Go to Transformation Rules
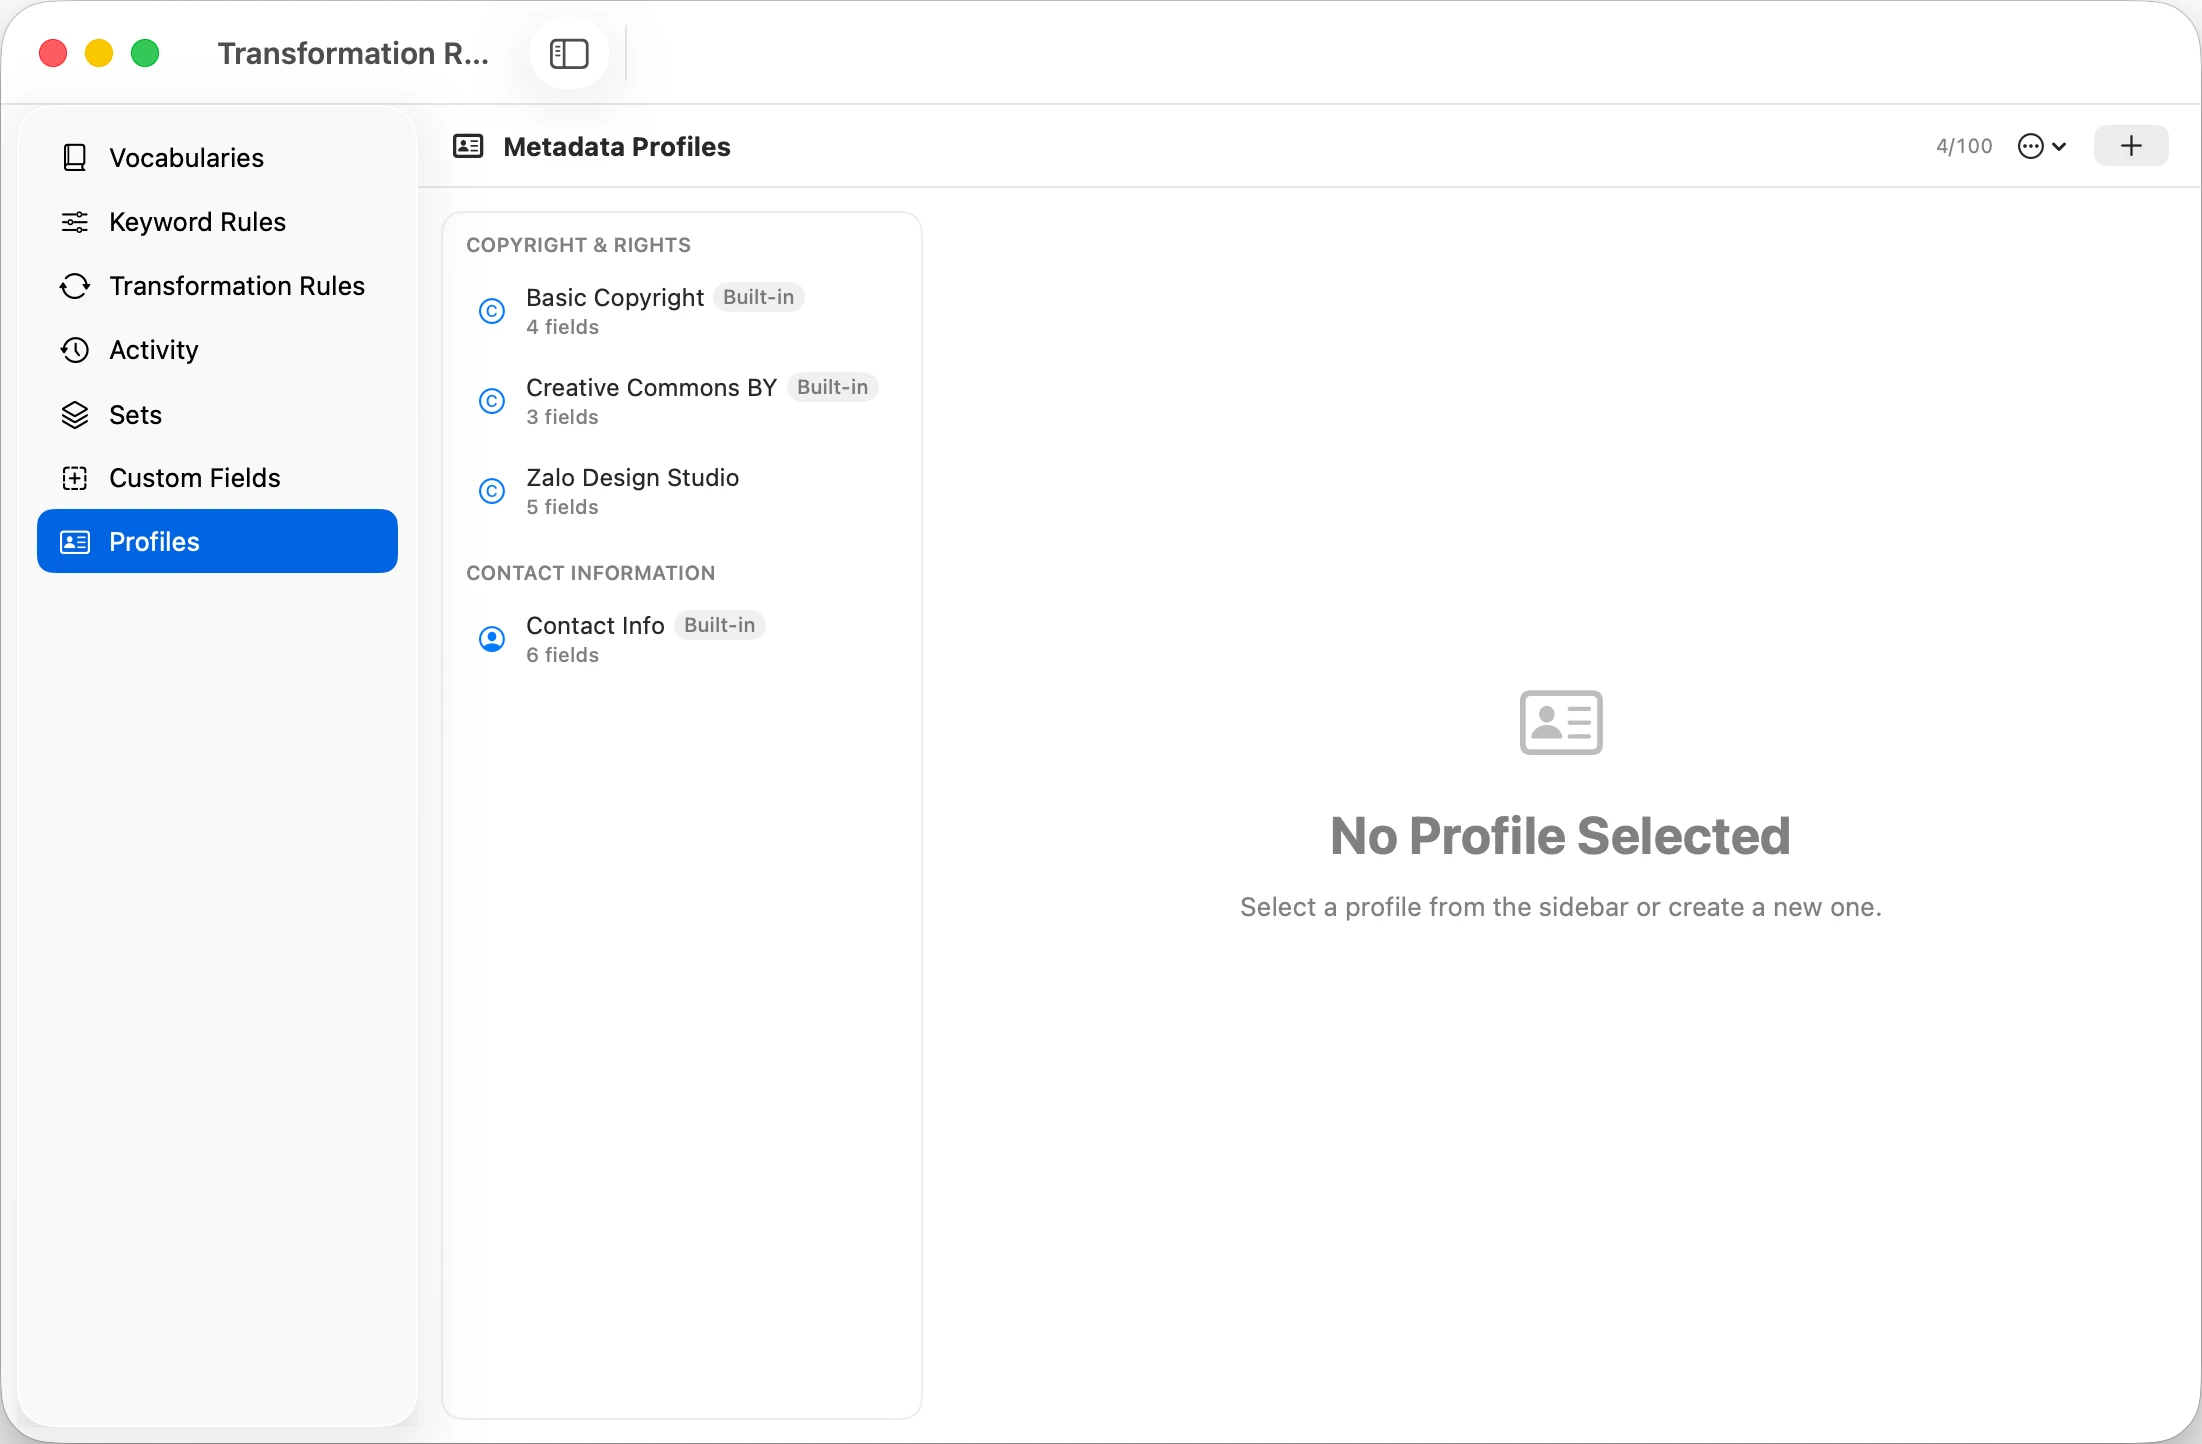This screenshot has height=1444, width=2202. click(x=217, y=286)
